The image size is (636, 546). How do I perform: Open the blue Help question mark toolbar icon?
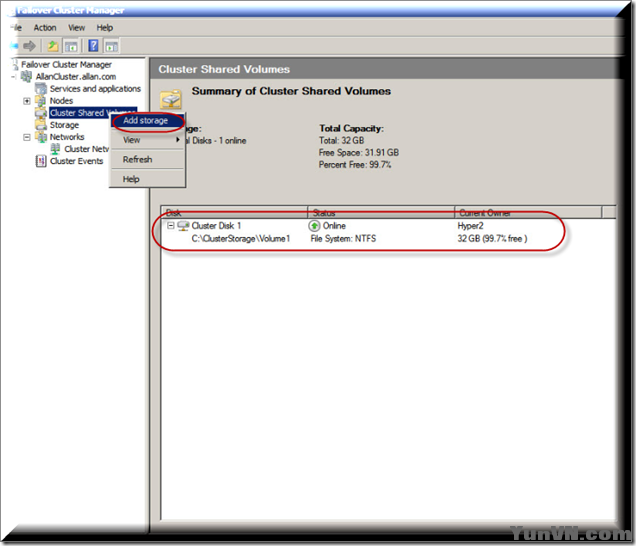pos(93,45)
